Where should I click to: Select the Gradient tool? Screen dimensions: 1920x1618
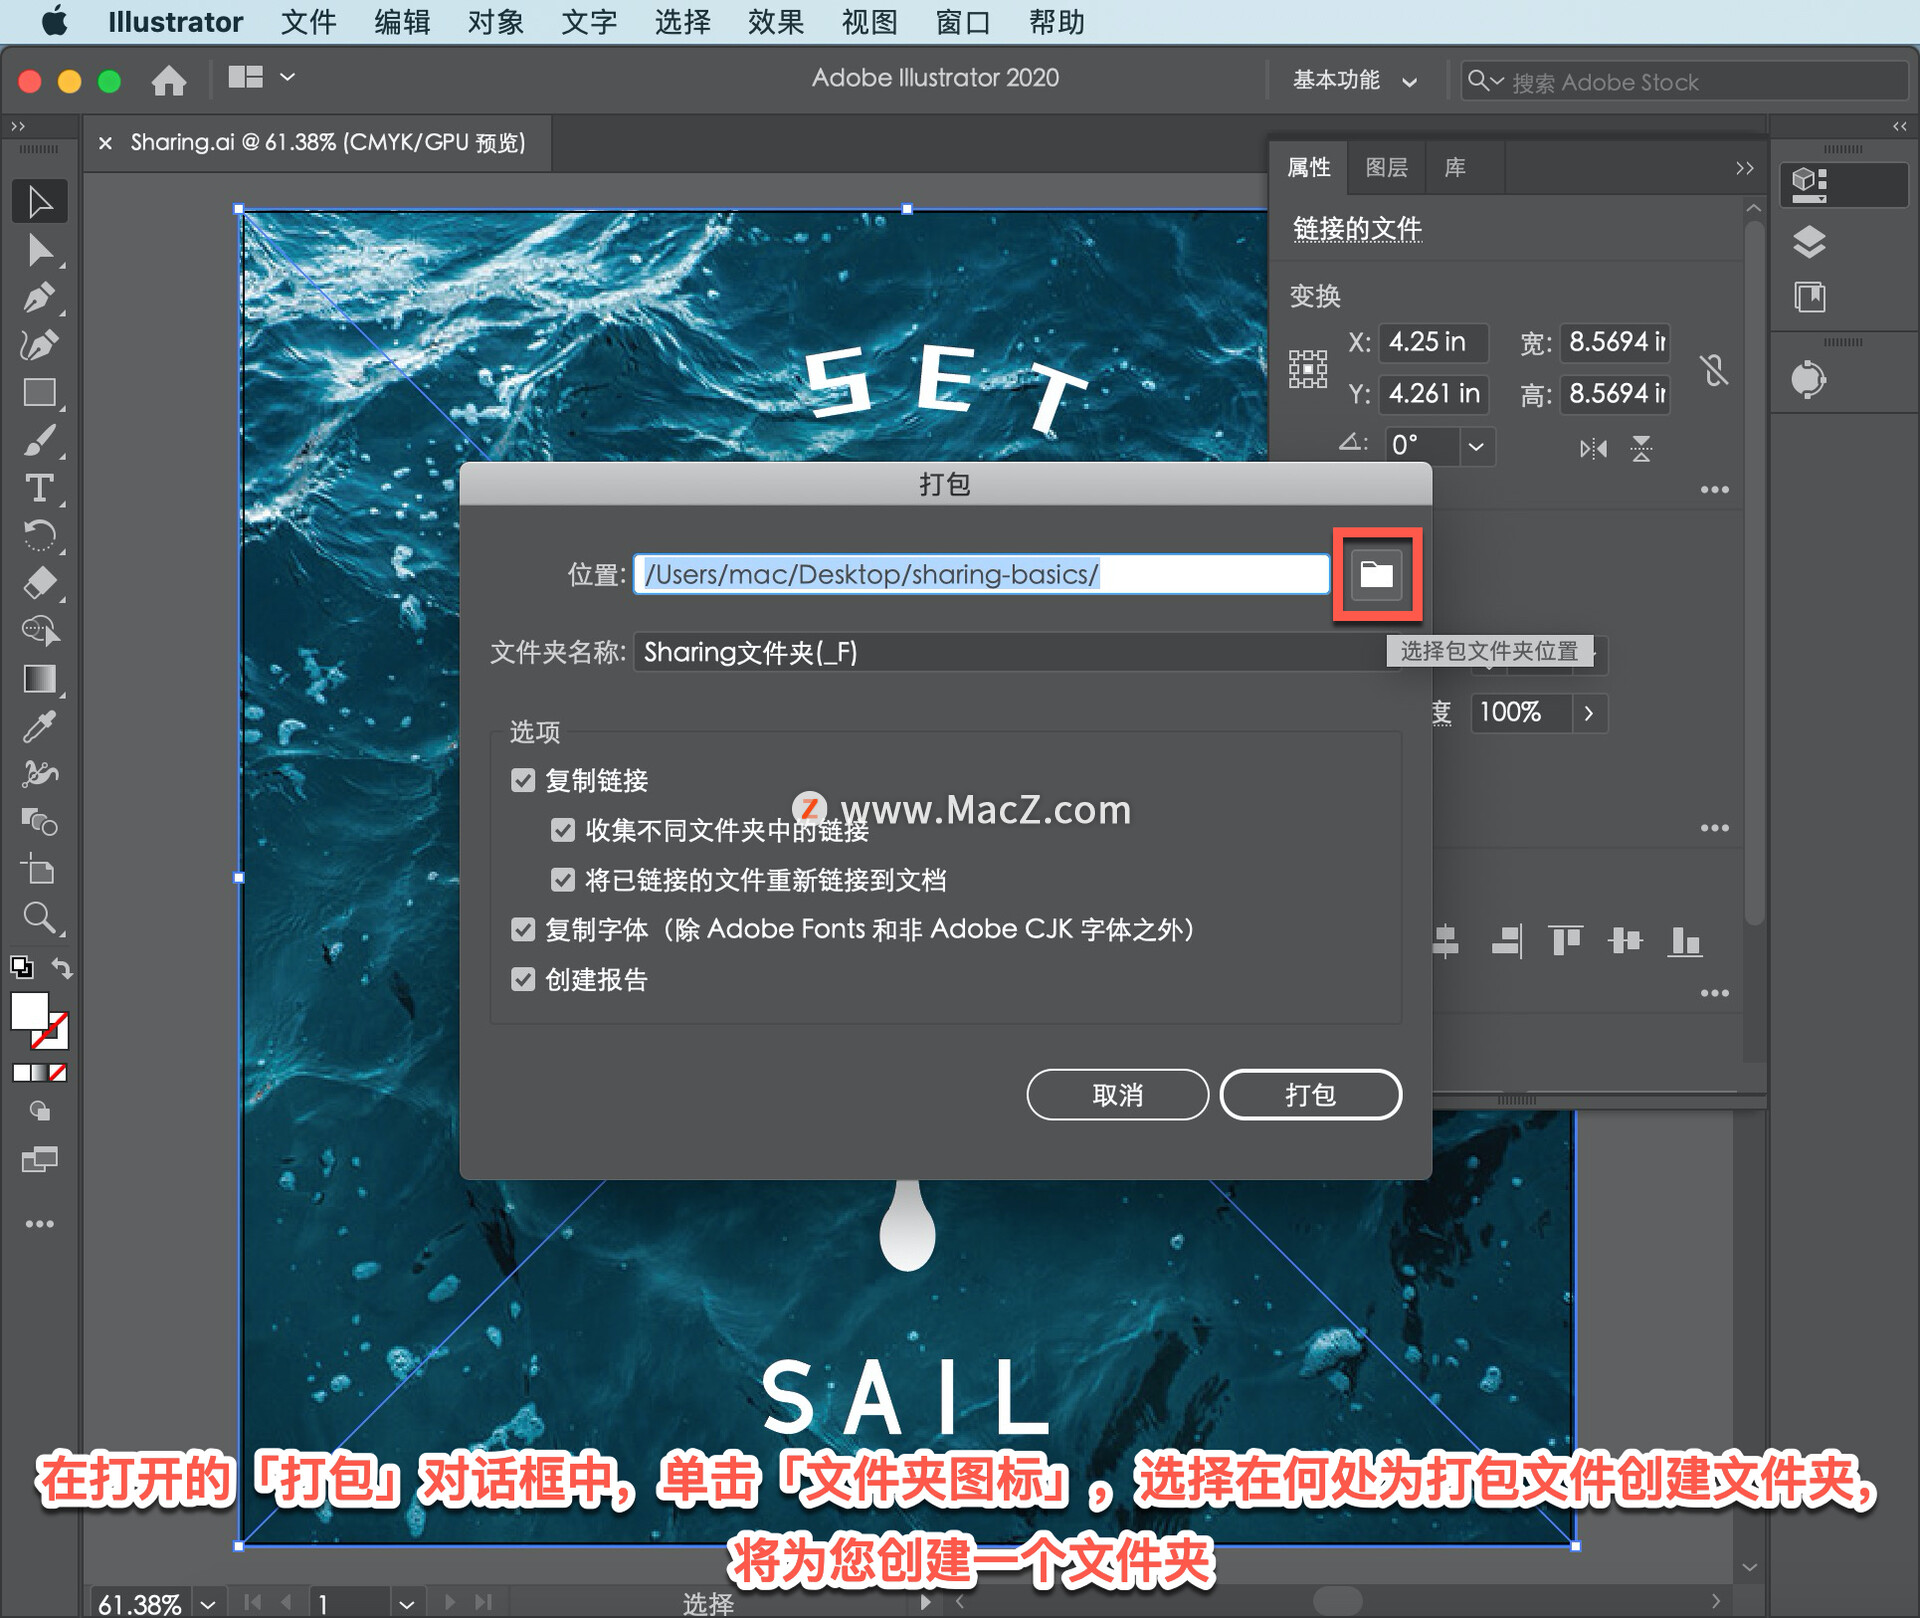[x=40, y=679]
